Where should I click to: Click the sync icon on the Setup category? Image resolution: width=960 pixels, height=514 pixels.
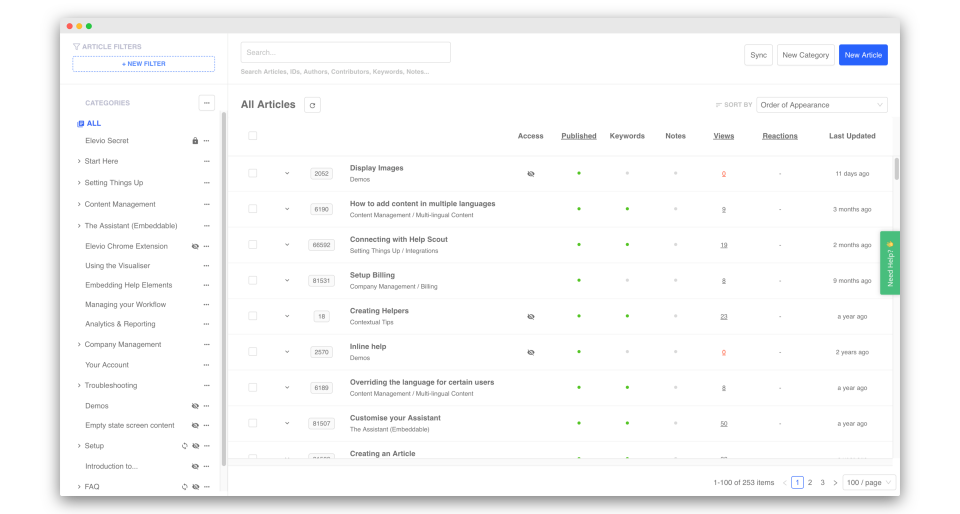pyautogui.click(x=184, y=446)
